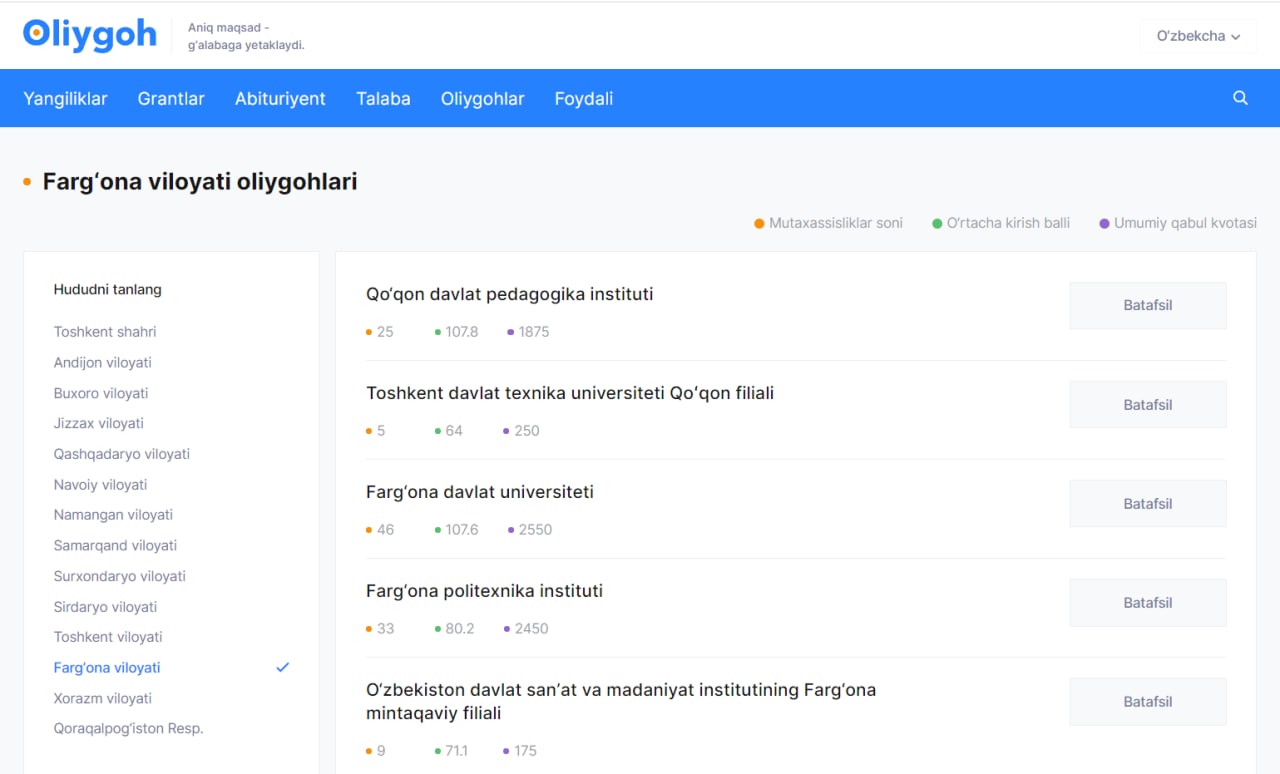Click the Hududni tanlang sidebar heading
The height and width of the screenshot is (774, 1280).
click(108, 290)
